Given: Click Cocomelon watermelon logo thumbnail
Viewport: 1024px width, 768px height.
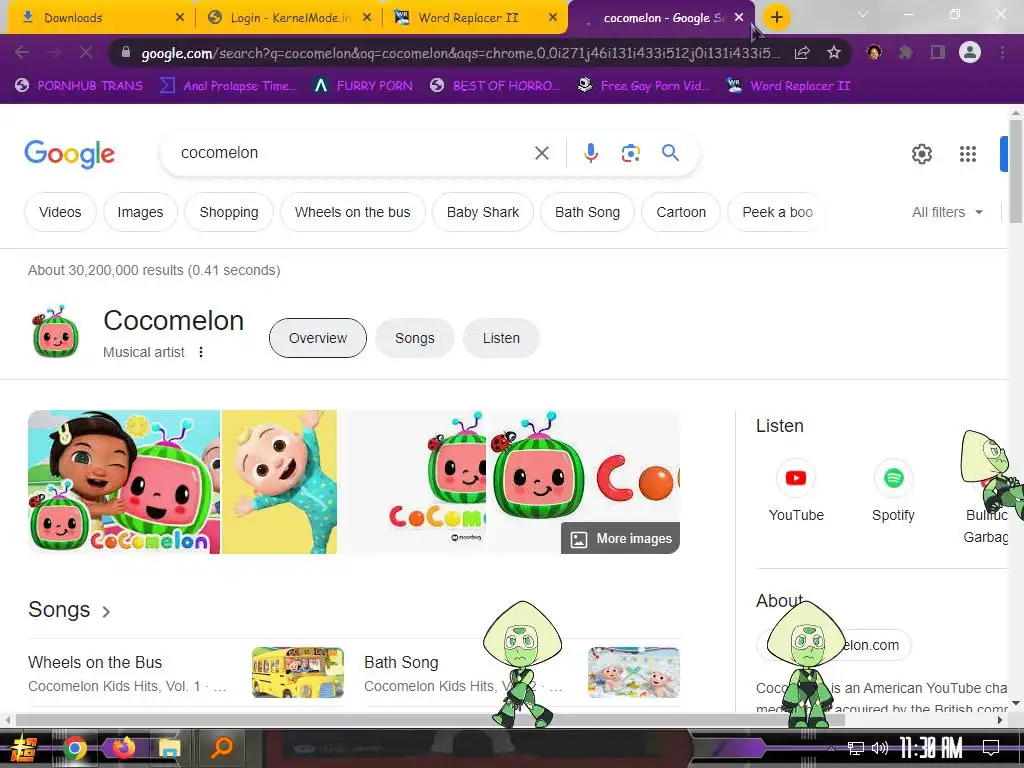Looking at the screenshot, I should coord(56,332).
